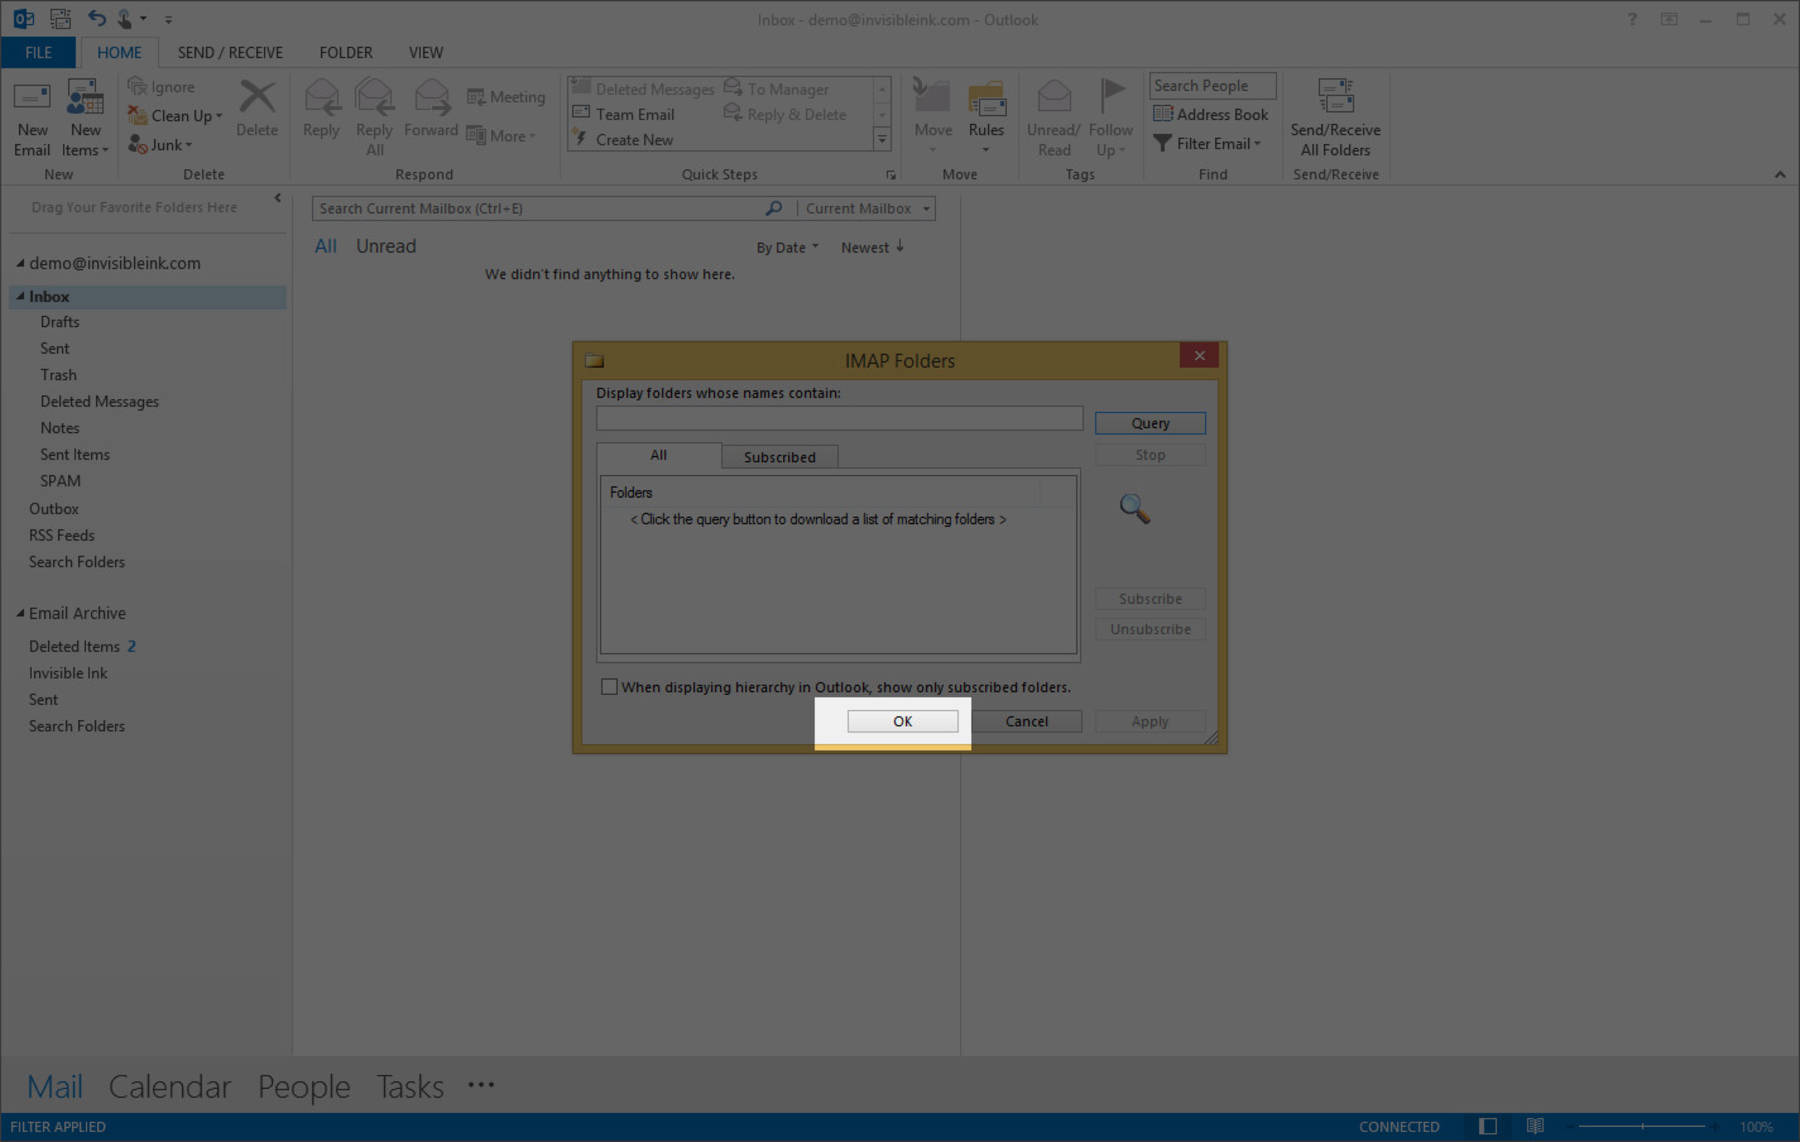Switch to Normal view in status bar
Image resolution: width=1800 pixels, height=1142 pixels.
coord(1488,1126)
